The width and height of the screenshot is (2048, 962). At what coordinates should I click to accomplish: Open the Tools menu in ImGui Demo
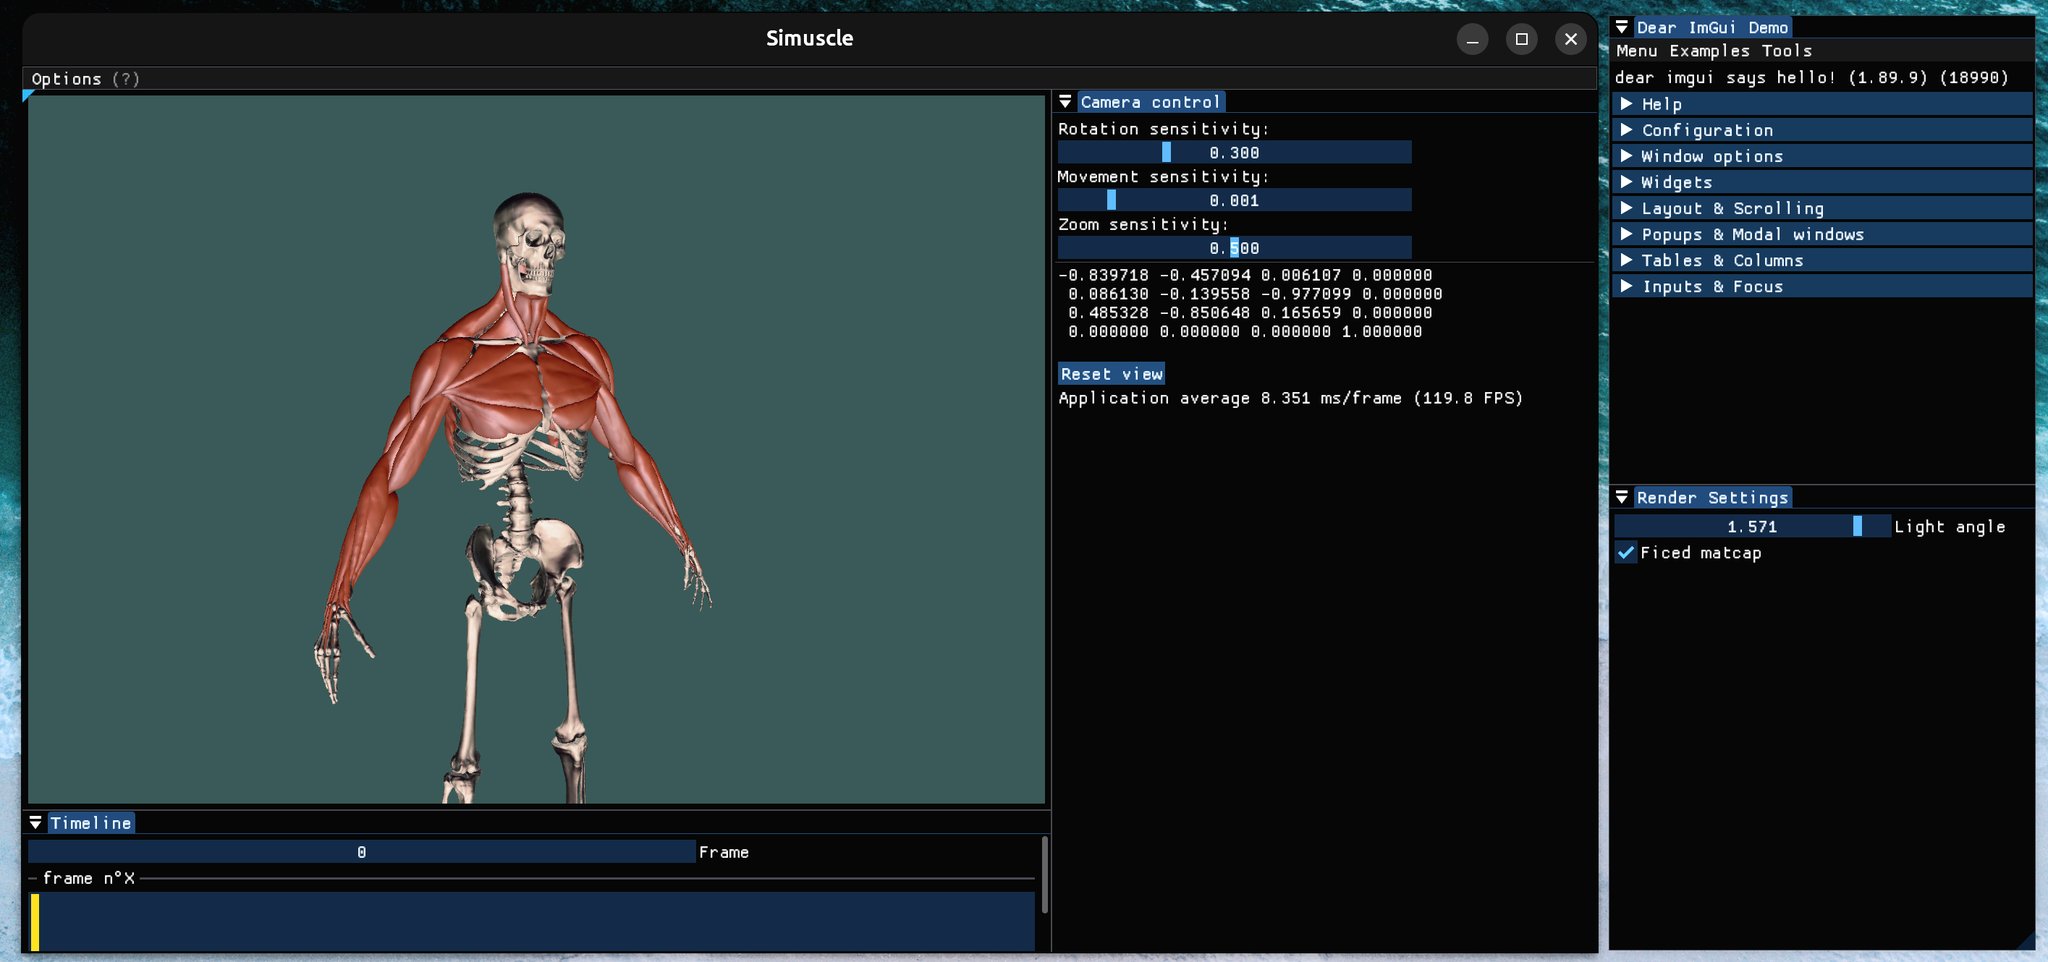[1787, 51]
